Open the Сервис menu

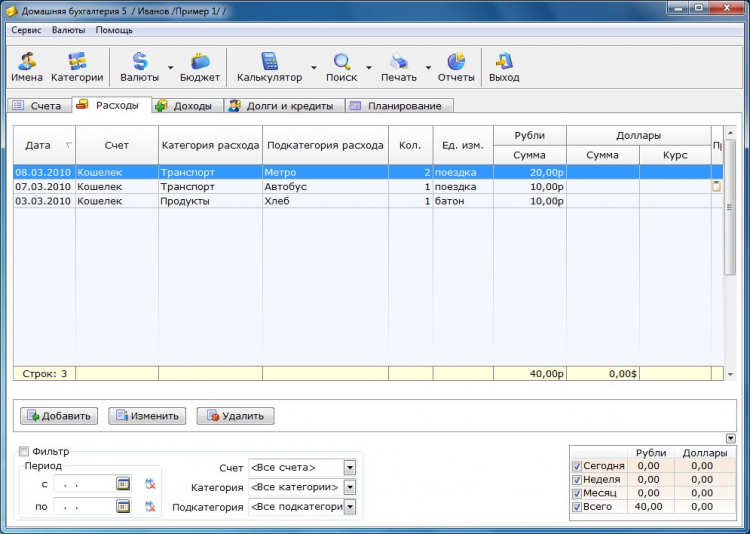[x=26, y=30]
